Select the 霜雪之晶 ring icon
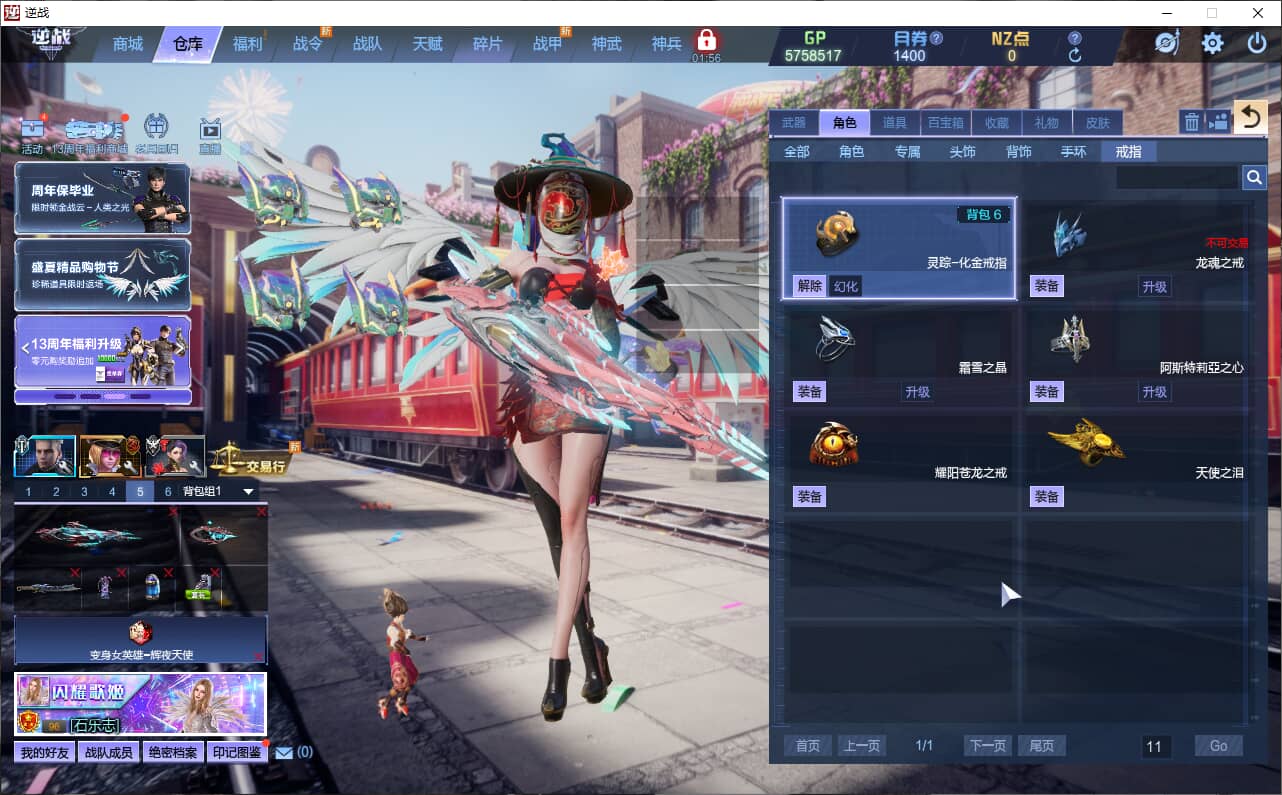 (x=833, y=338)
